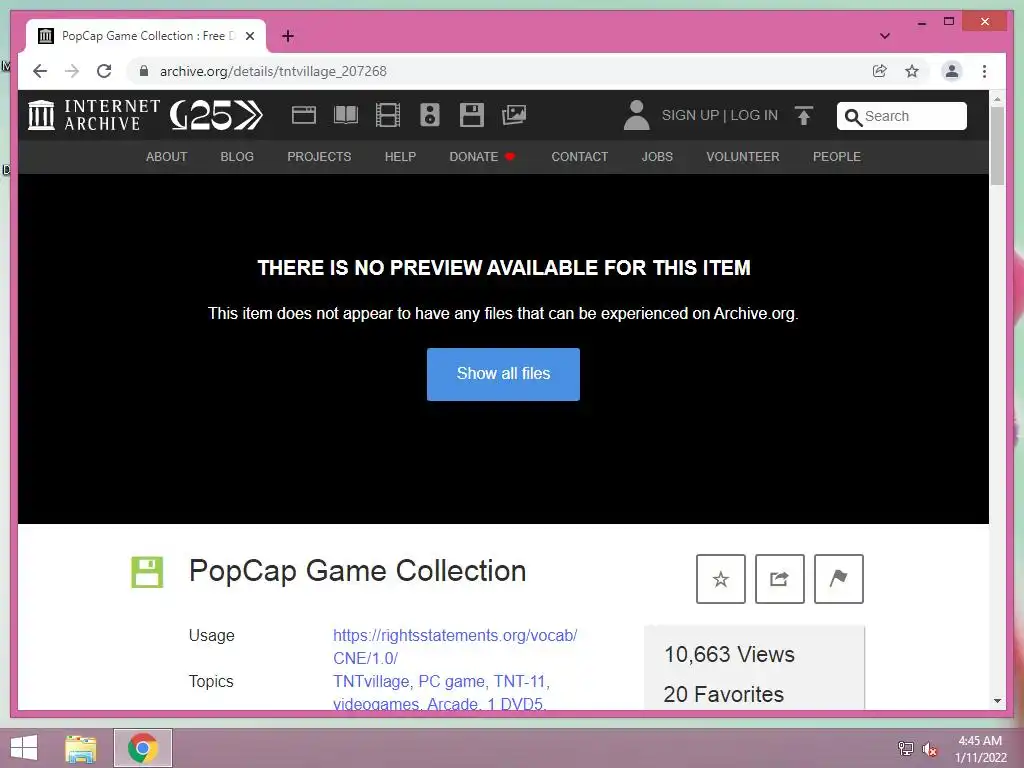Open the TNTvillage topic link
Viewport: 1024px width, 768px height.
click(x=370, y=681)
